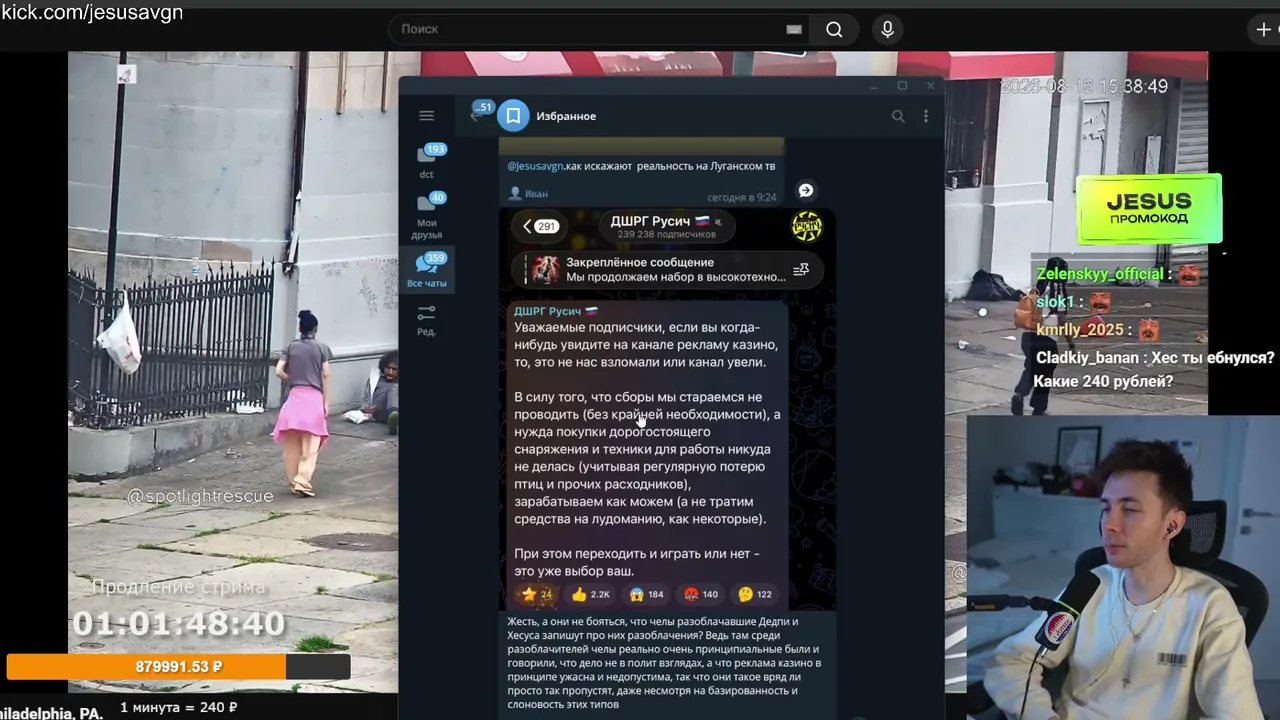Open the chat three-dot menu
Screen dimensions: 1280x720
pos(926,116)
